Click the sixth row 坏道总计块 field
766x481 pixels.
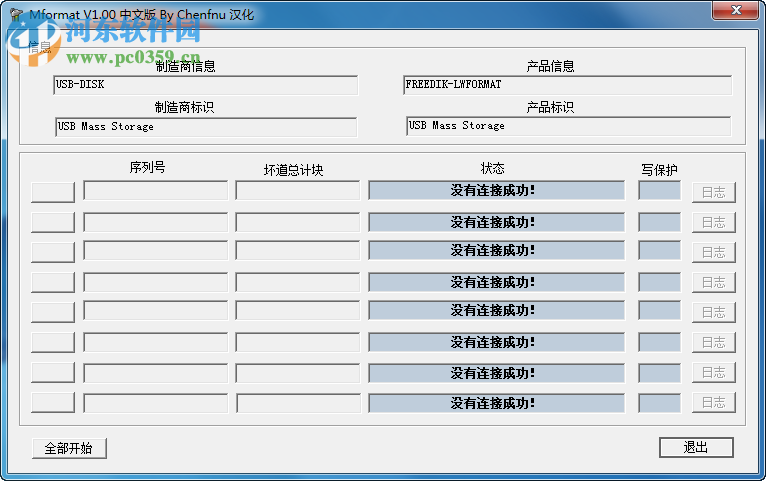coord(298,342)
